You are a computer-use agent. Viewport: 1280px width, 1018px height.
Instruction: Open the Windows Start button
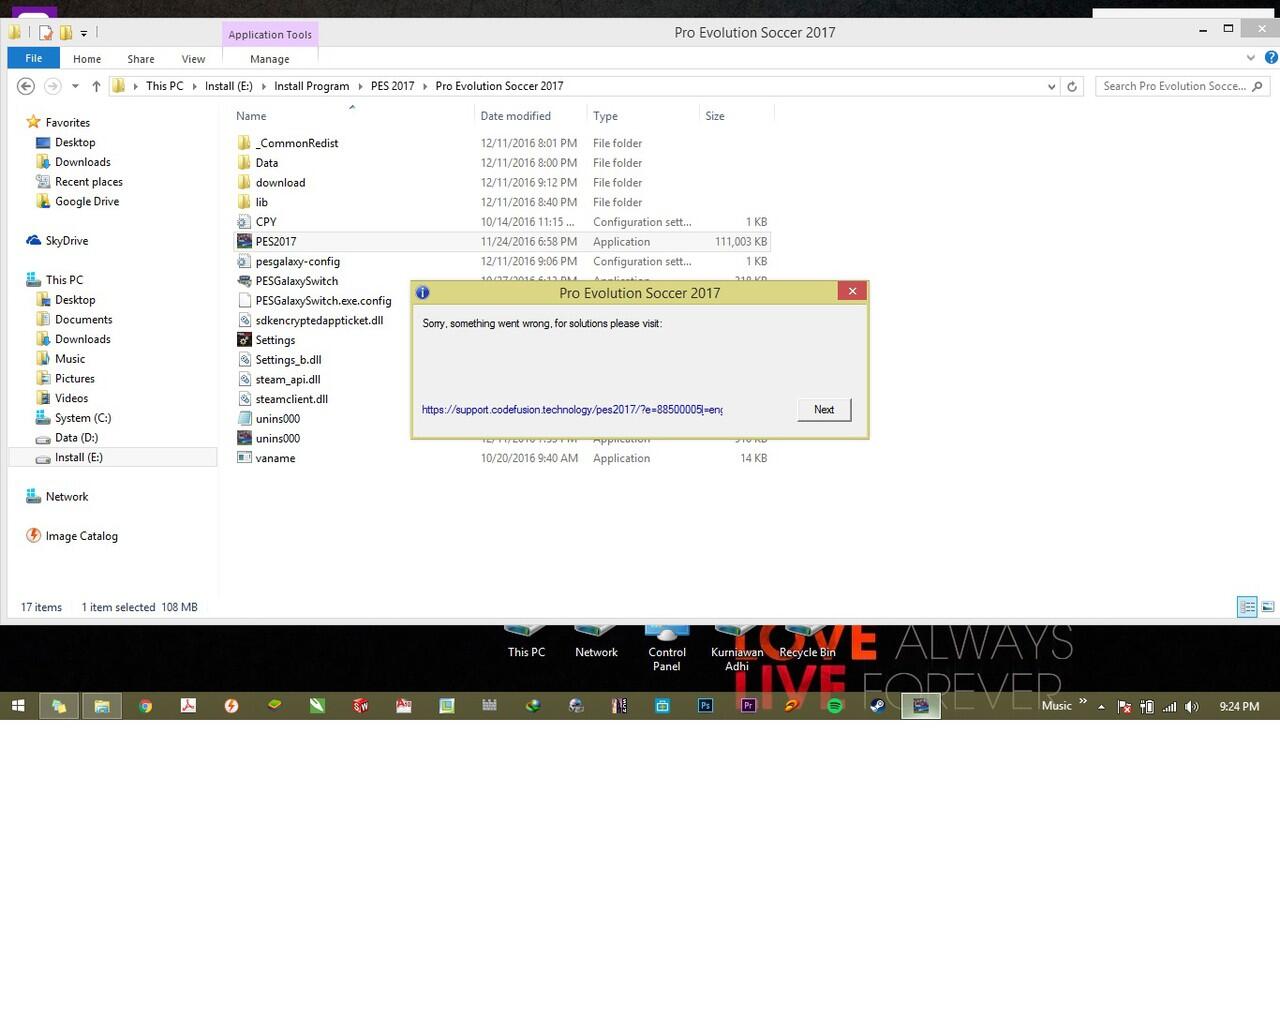[x=18, y=706]
